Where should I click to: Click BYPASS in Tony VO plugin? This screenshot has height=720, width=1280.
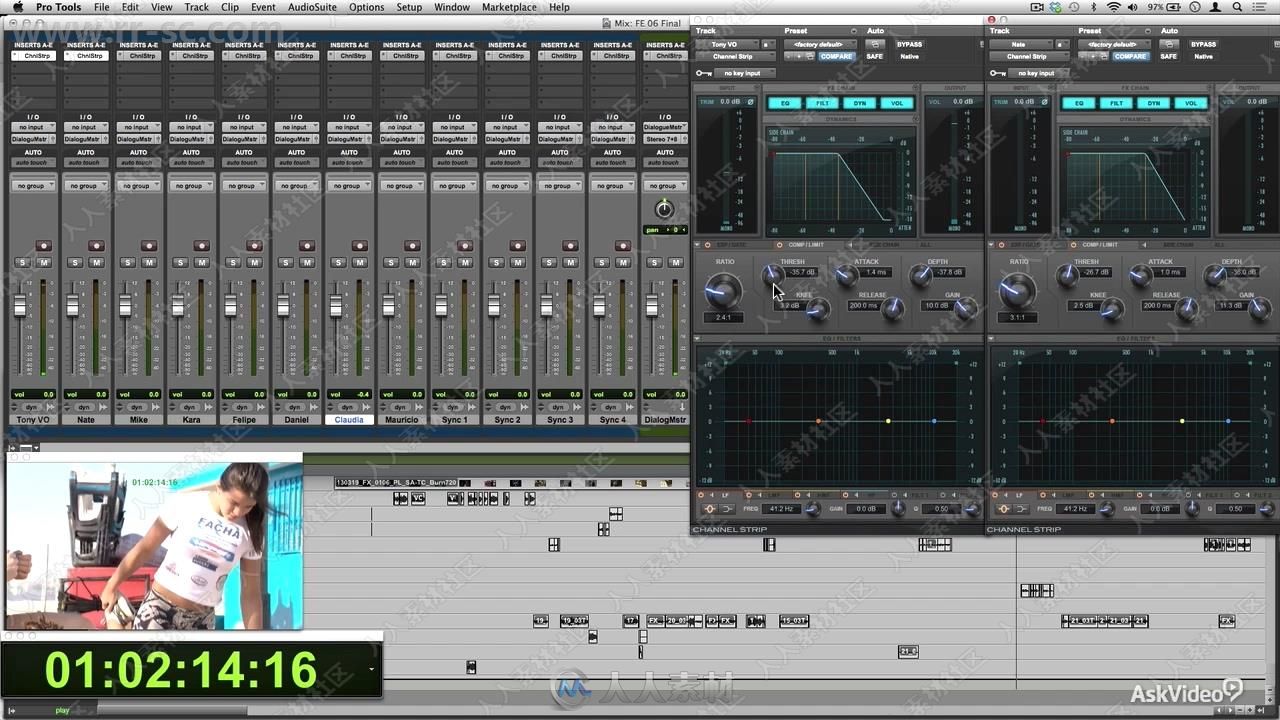pyautogui.click(x=909, y=44)
